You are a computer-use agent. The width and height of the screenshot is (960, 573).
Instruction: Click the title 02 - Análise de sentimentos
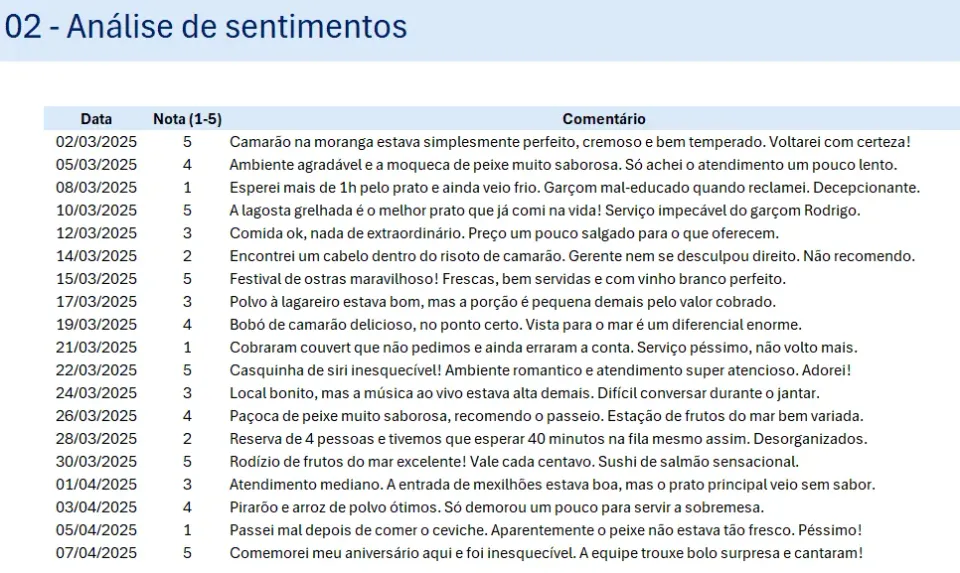click(x=206, y=27)
